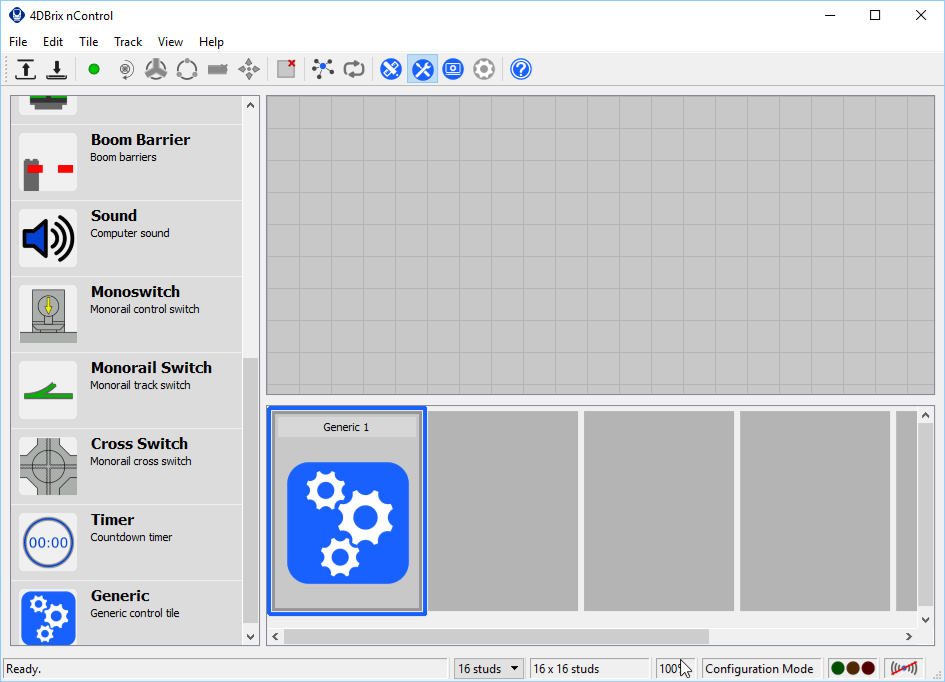Click the blue monitor mode icon
Image resolution: width=945 pixels, height=682 pixels.
pos(453,69)
